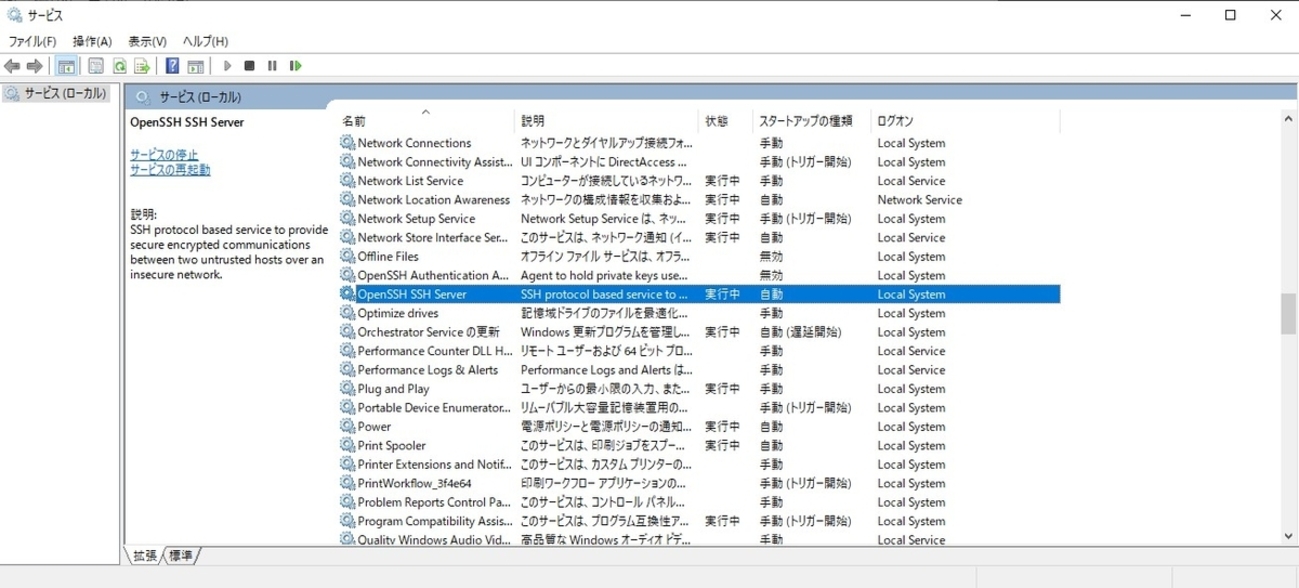Click the Properties toolbar icon

[96, 66]
